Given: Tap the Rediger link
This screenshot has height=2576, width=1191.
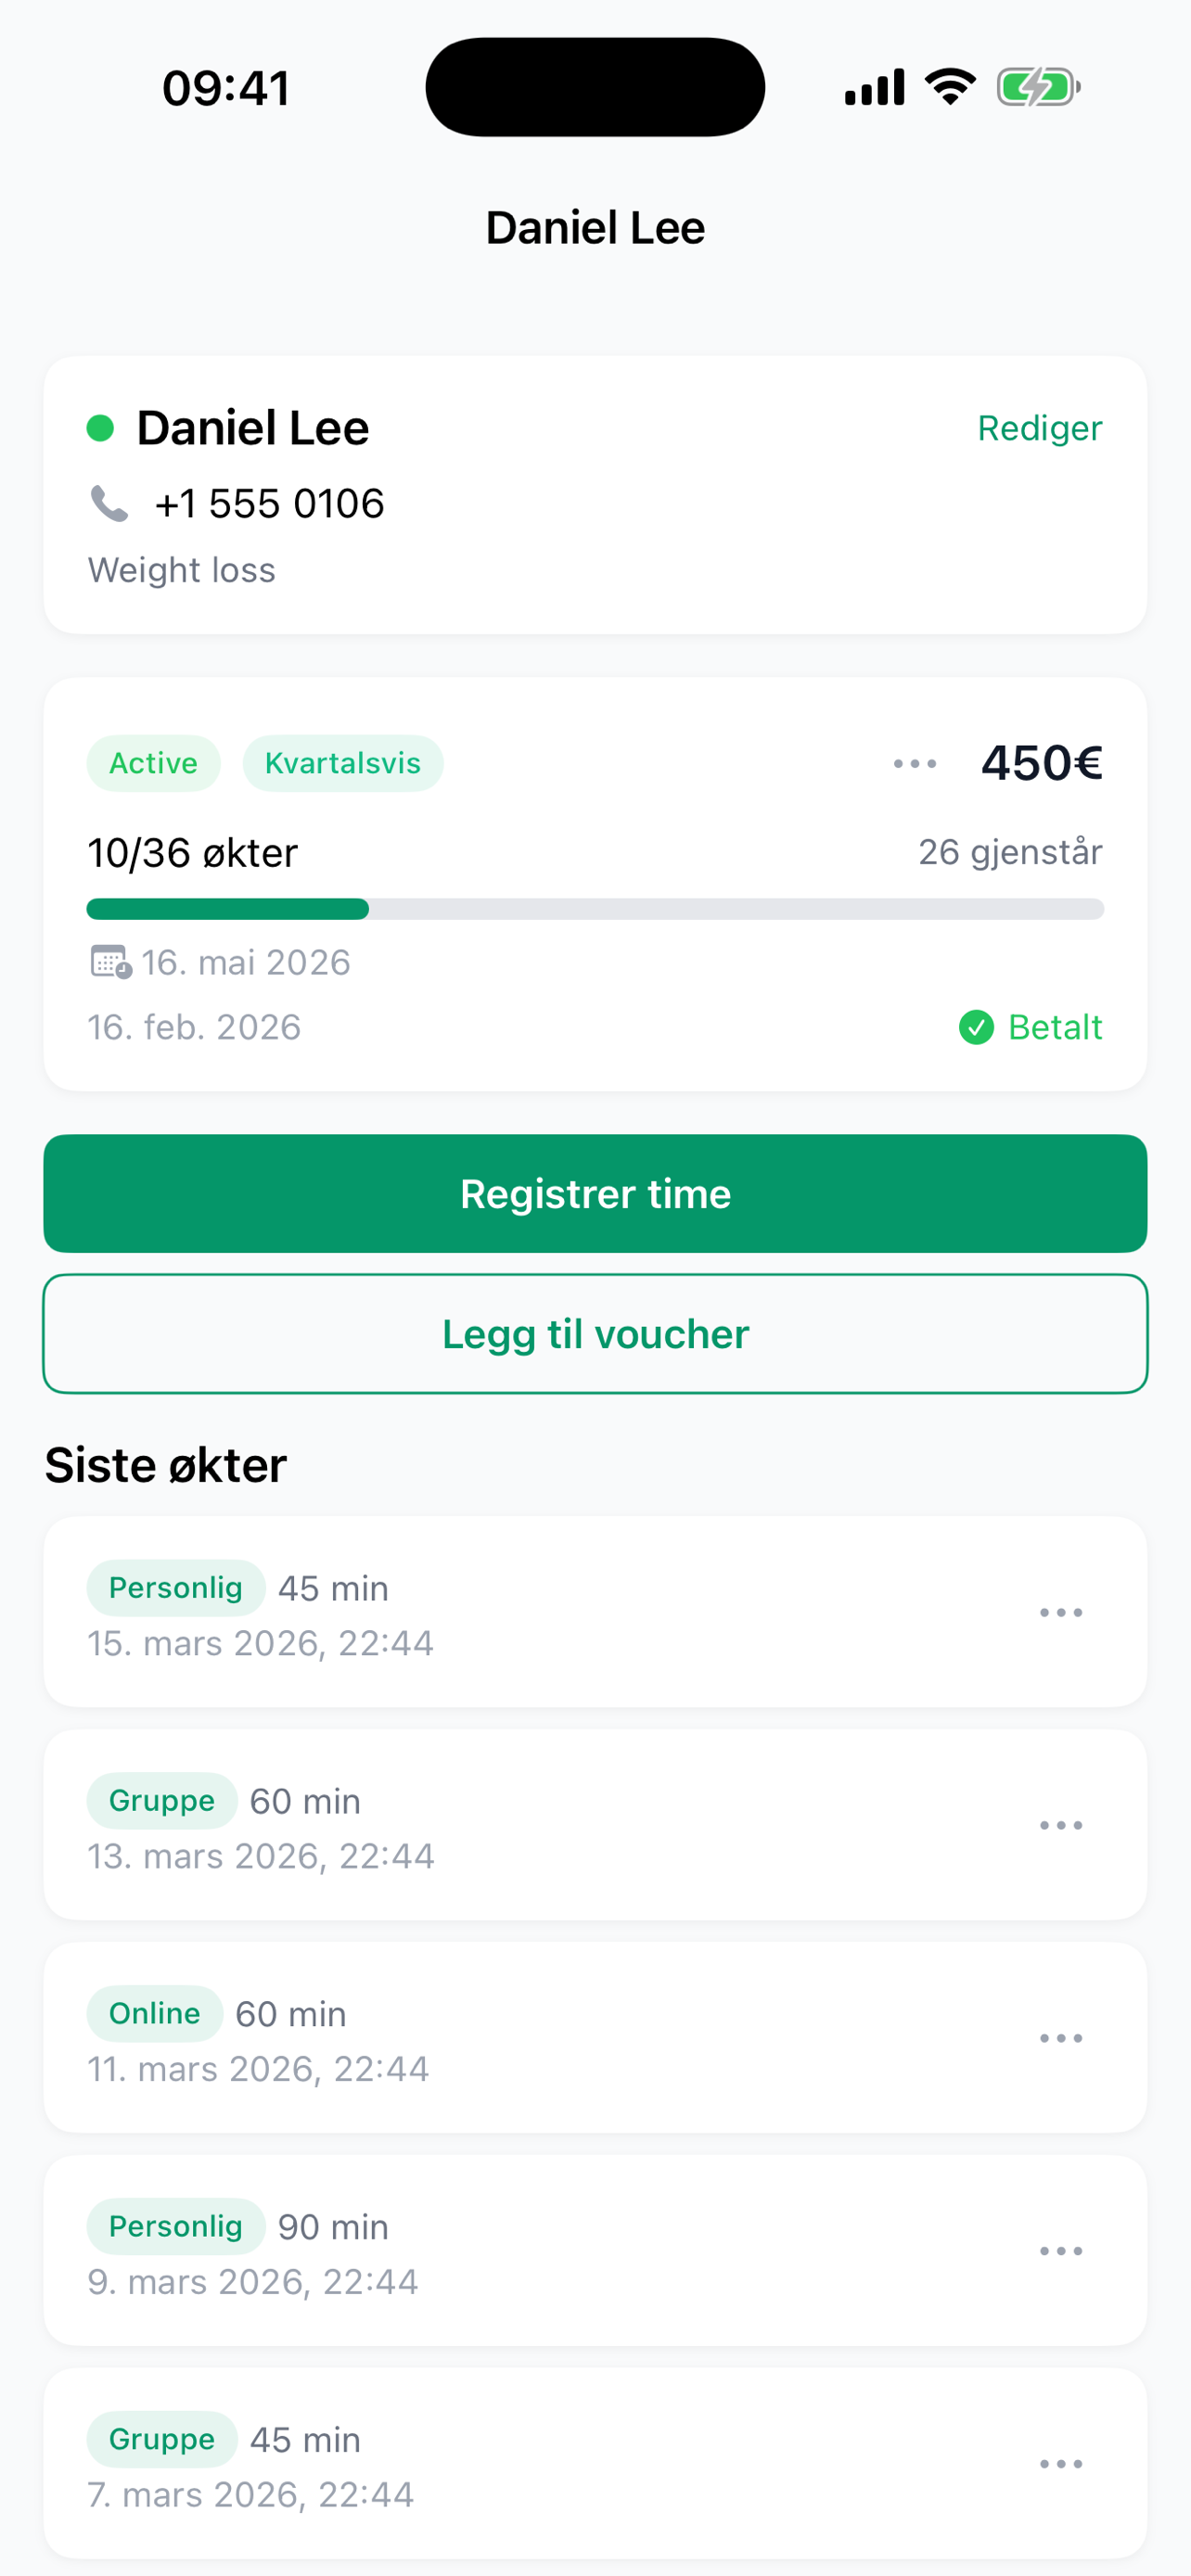Looking at the screenshot, I should point(1039,428).
